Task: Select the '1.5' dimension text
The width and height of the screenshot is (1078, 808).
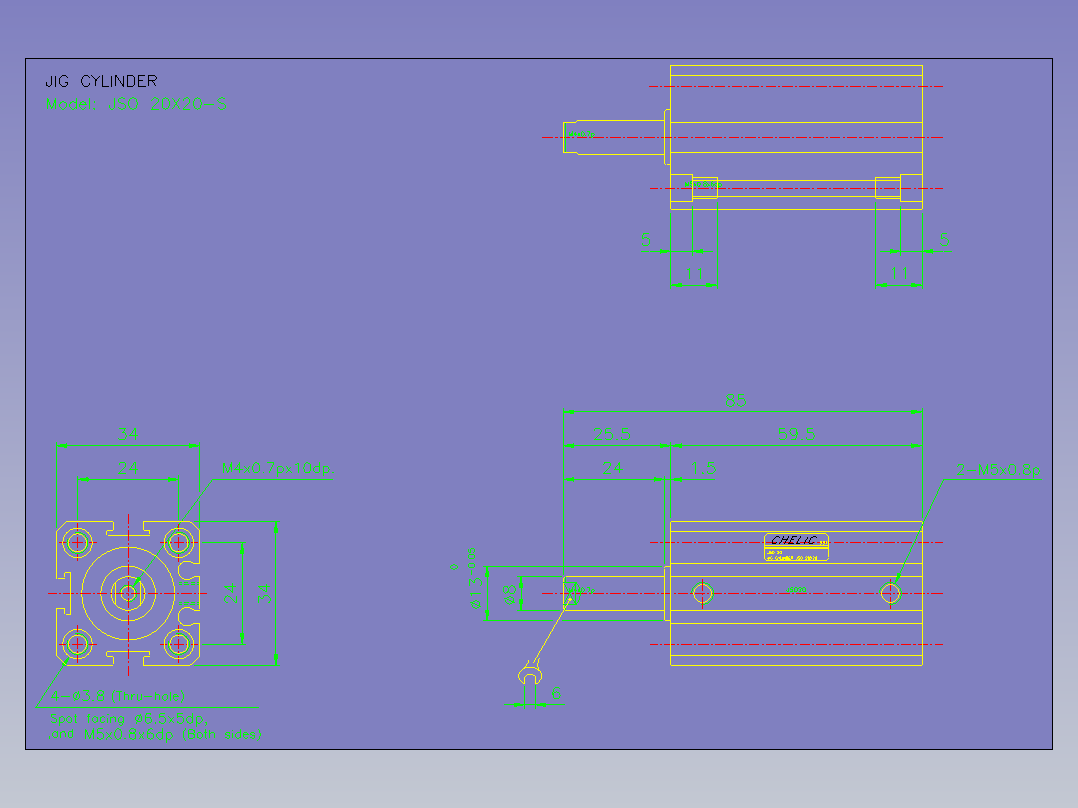Action: pos(703,468)
